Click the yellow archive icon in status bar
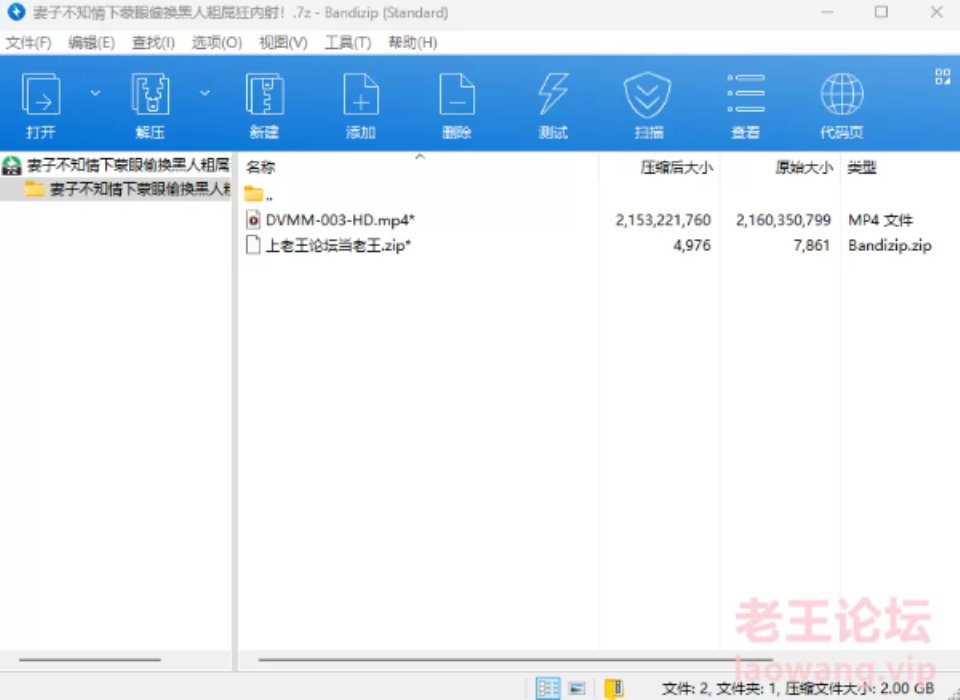The height and width of the screenshot is (700, 960). point(613,688)
